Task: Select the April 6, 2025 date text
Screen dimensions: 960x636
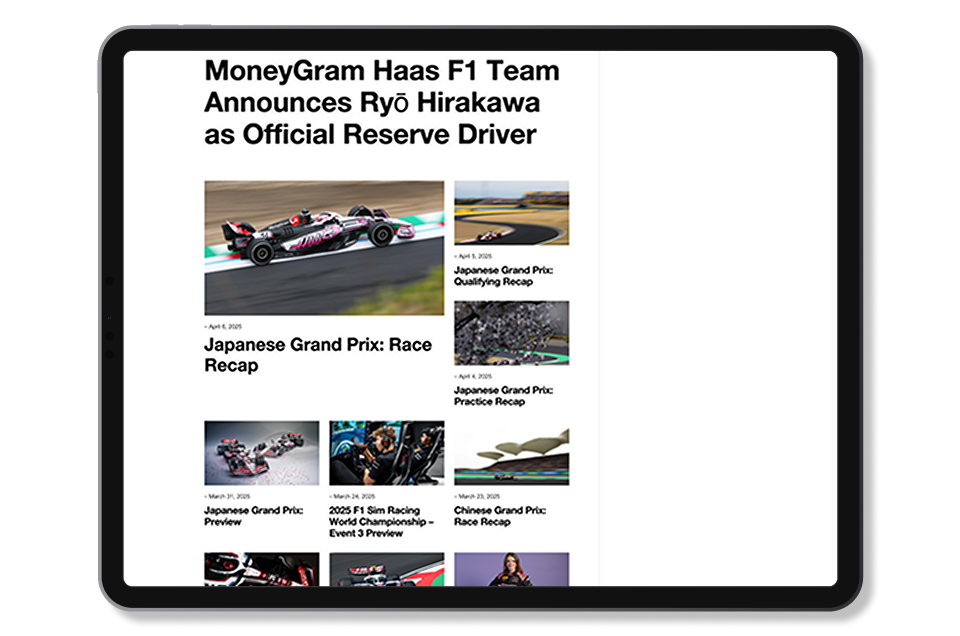Action: tap(223, 326)
